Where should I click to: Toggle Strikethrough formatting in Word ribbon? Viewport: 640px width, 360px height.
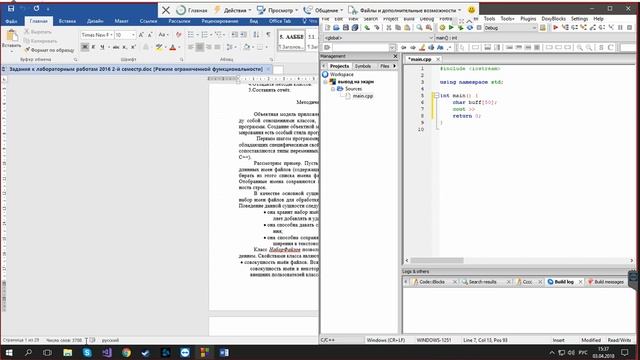[116, 47]
